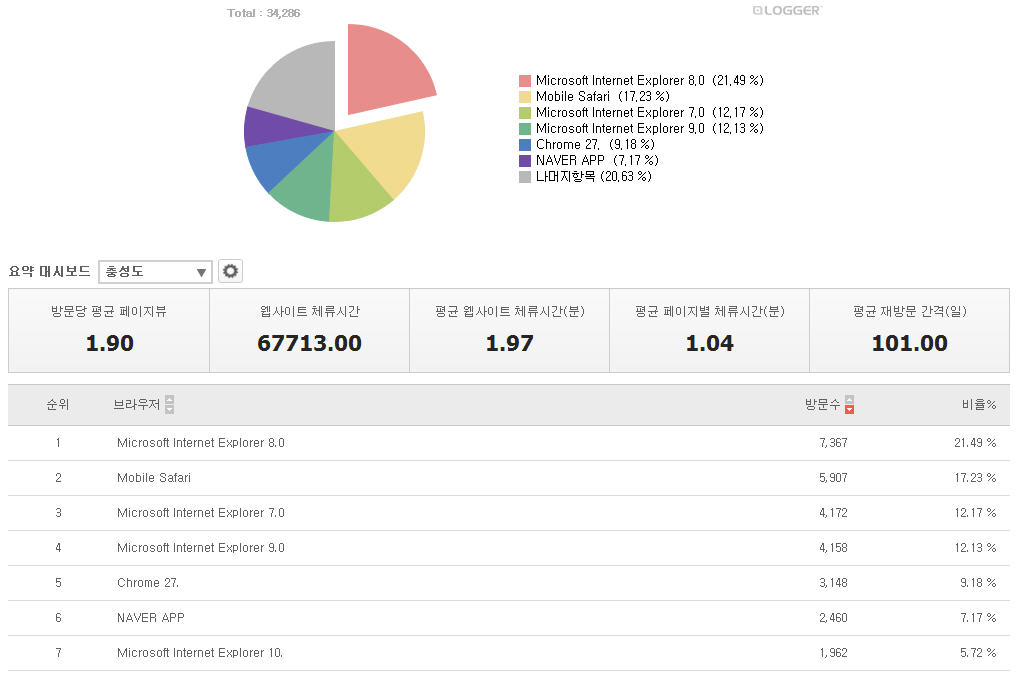
Task: Click the 순위 column header
Action: (x=57, y=405)
